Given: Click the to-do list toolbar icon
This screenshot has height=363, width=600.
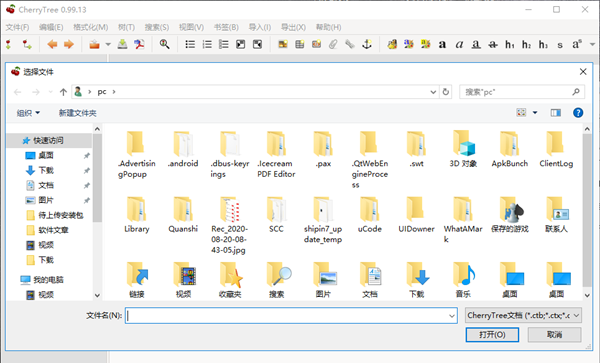Looking at the screenshot, I should point(224,44).
